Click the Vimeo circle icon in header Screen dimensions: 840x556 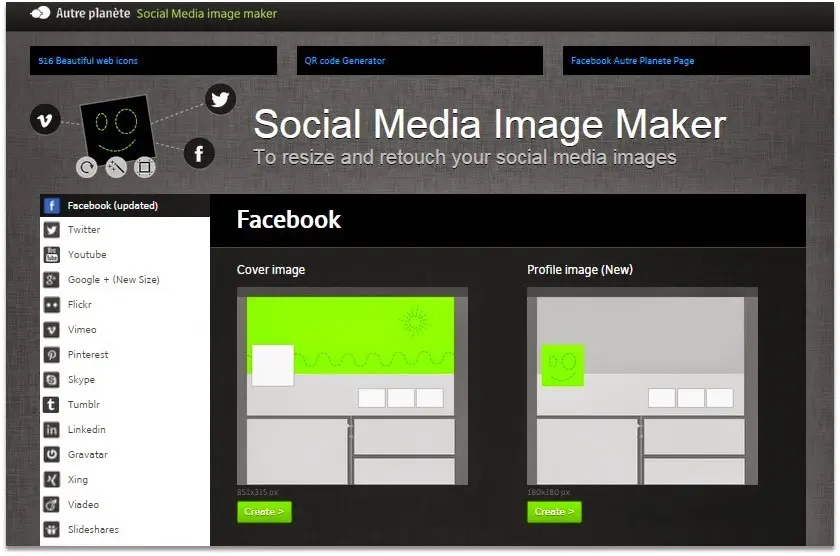(x=44, y=119)
